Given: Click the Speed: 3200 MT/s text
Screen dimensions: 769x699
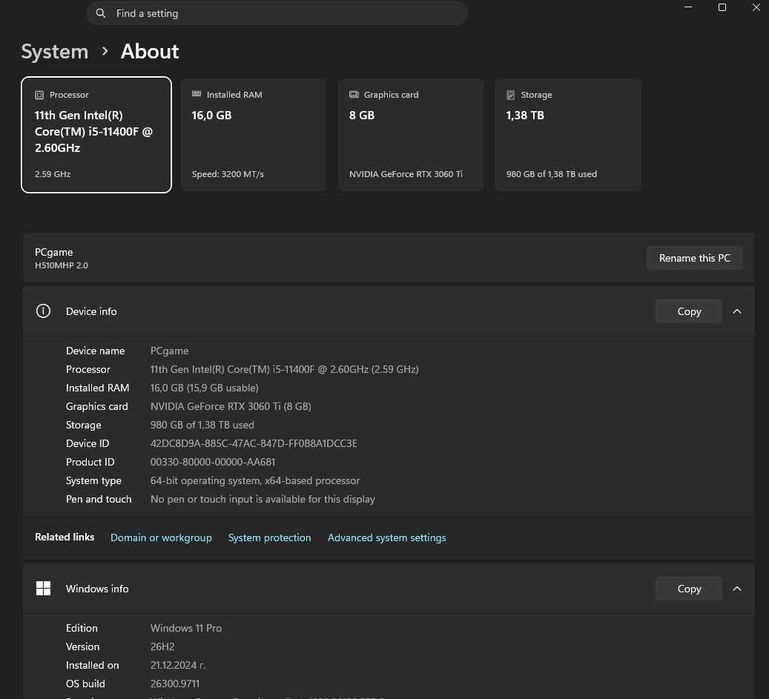Looking at the screenshot, I should [228, 174].
